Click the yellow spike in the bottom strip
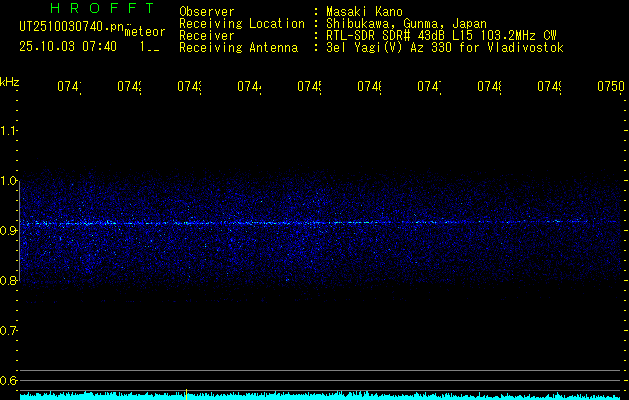Image resolution: width=629 pixels, height=400 pixels. (186, 394)
